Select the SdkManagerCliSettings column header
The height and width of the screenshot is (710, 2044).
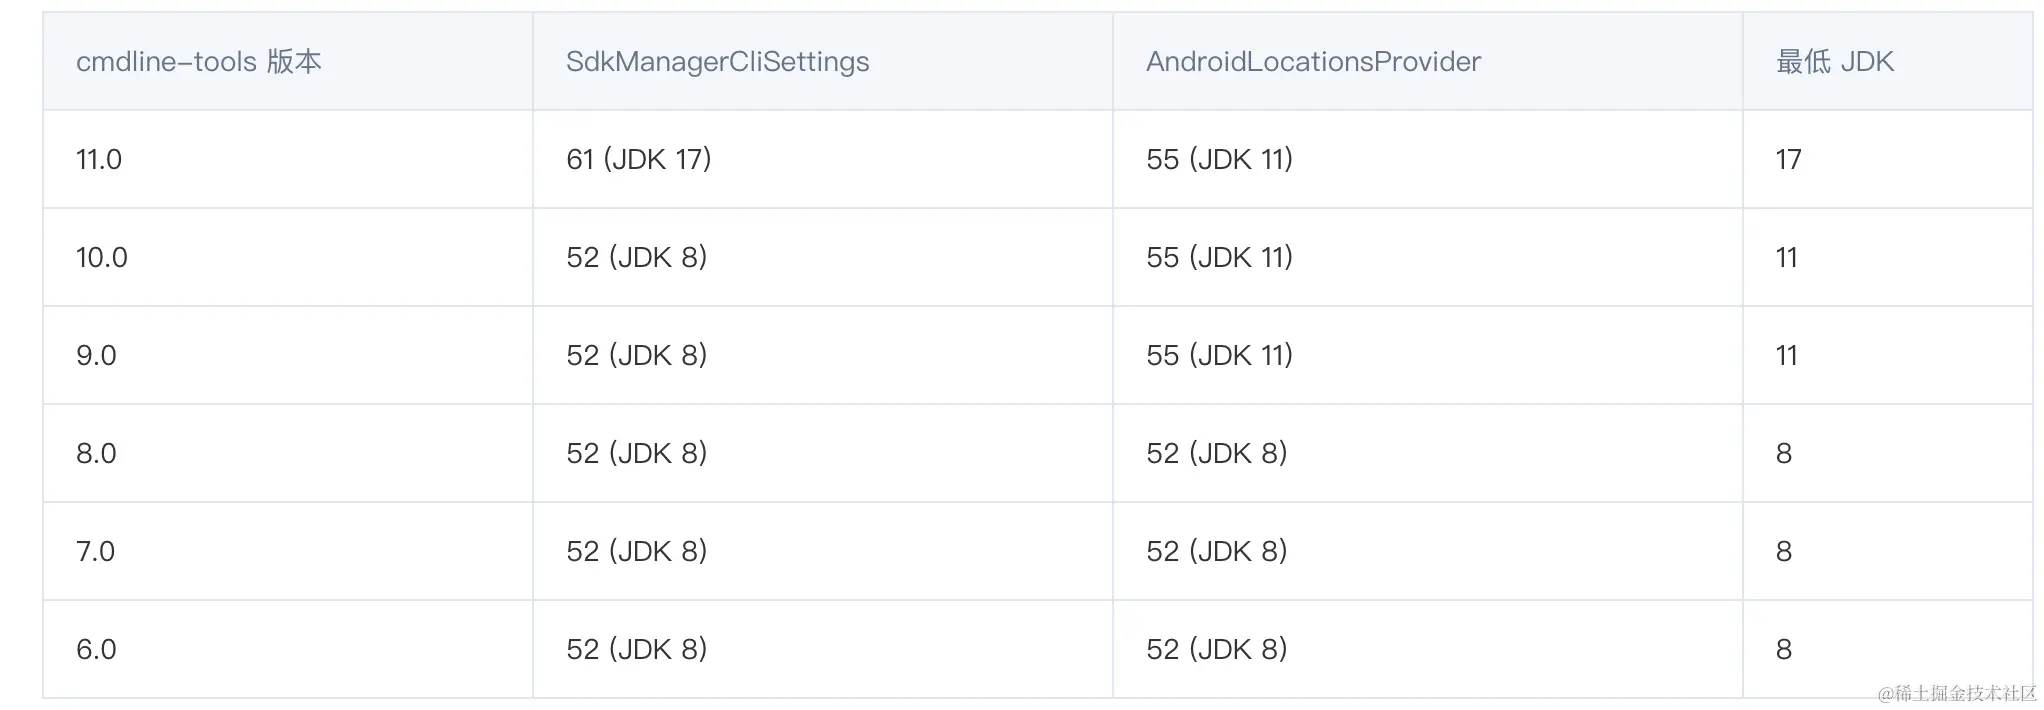pos(717,62)
